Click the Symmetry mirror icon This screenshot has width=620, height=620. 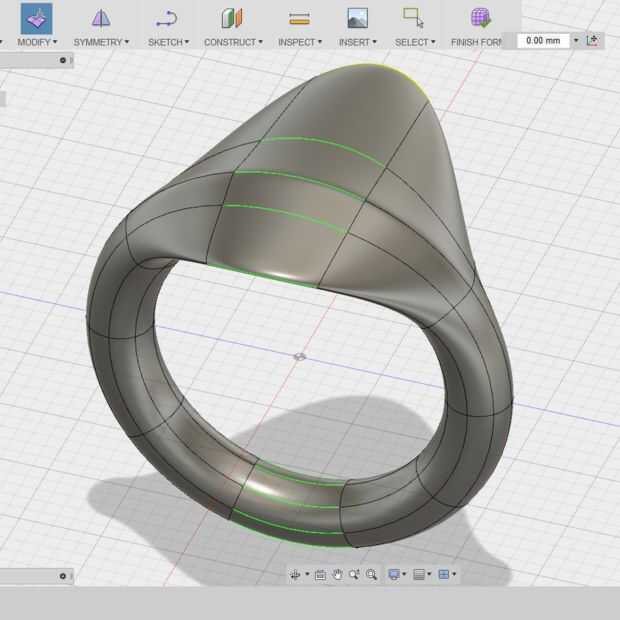pyautogui.click(x=101, y=19)
